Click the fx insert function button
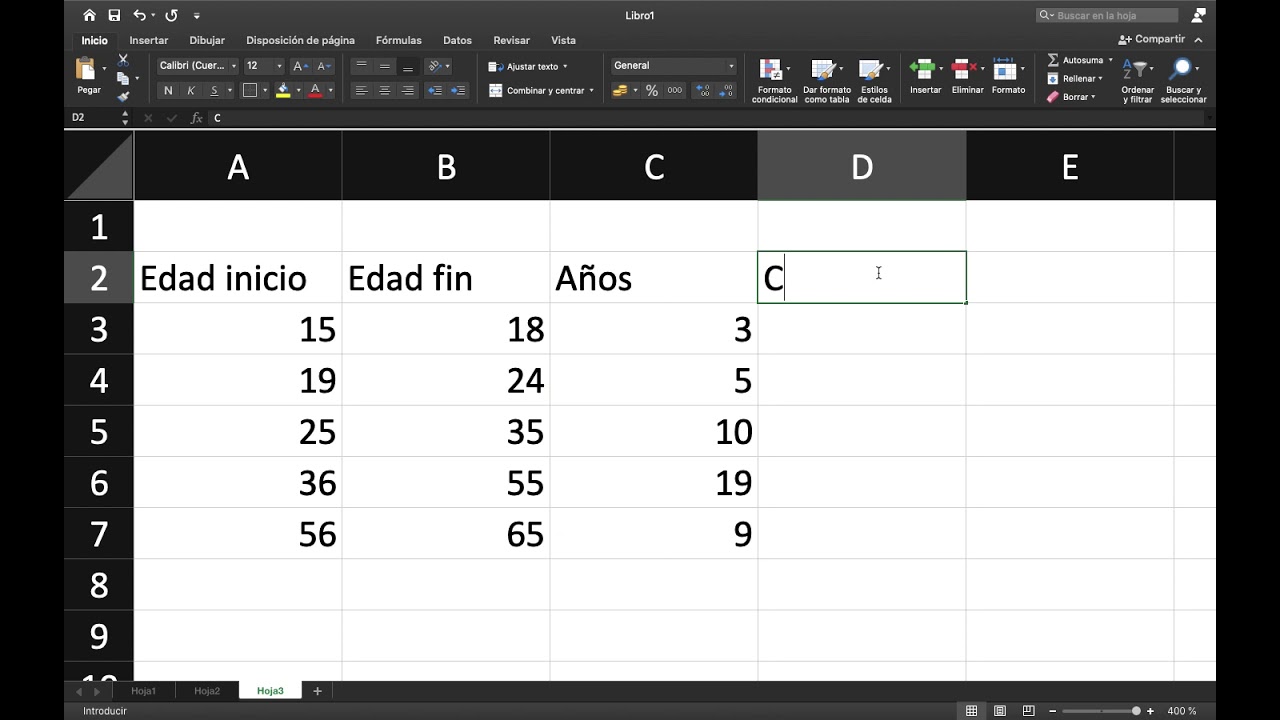This screenshot has width=1280, height=720. coord(196,118)
